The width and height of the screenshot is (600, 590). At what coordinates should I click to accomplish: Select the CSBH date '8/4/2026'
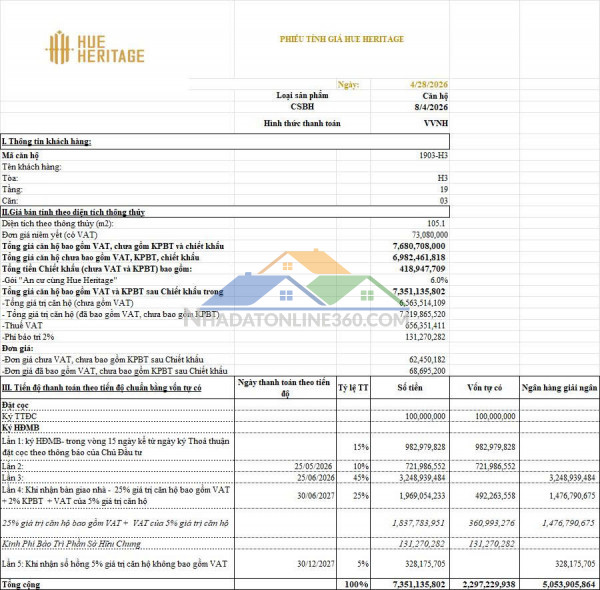point(431,107)
